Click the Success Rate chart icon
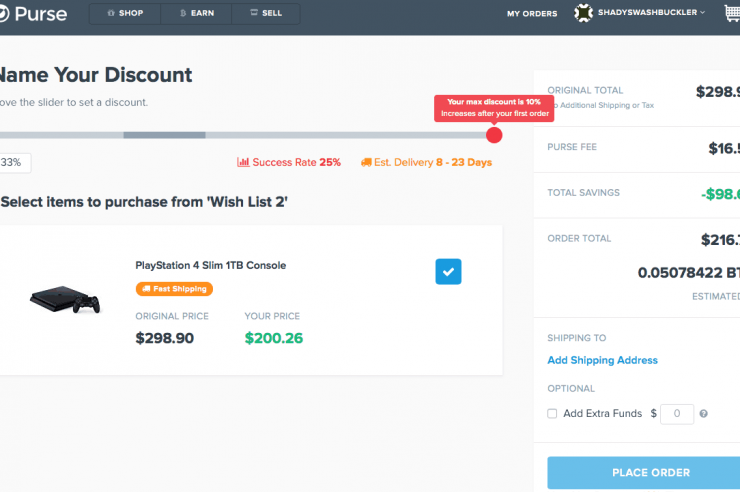This screenshot has height=492, width=740. click(243, 162)
